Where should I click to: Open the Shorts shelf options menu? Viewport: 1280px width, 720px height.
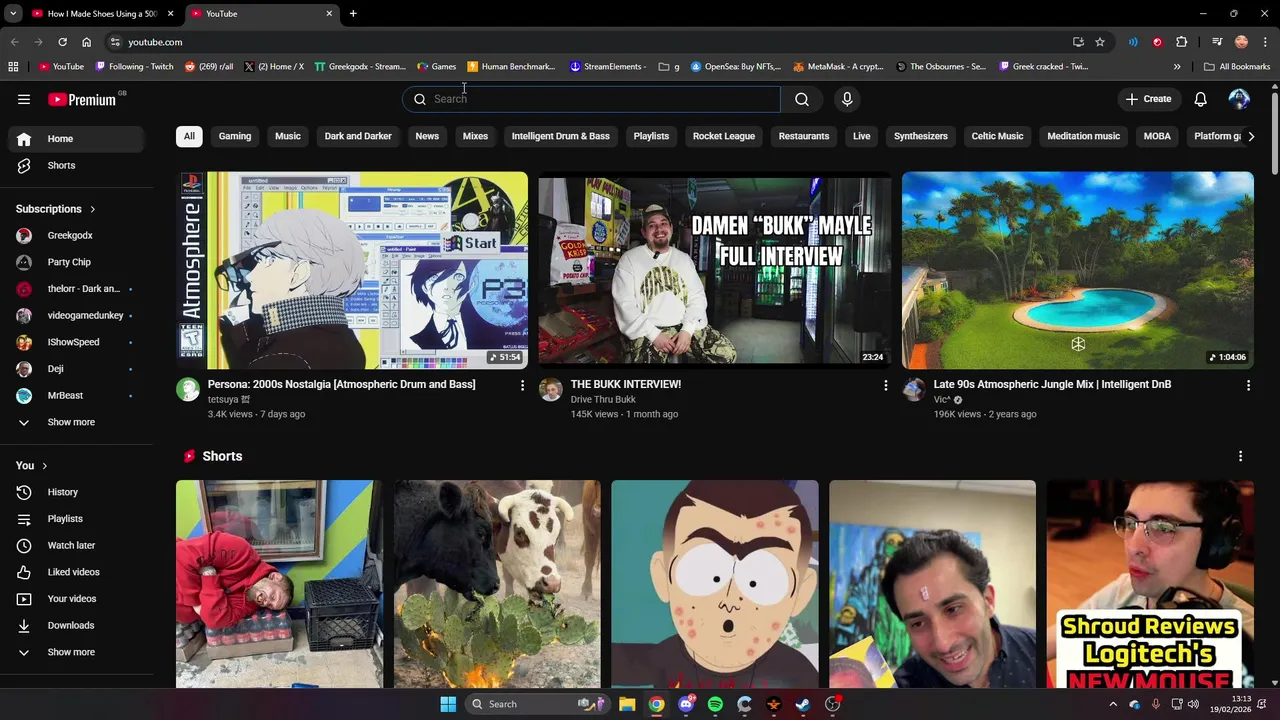coord(1240,456)
